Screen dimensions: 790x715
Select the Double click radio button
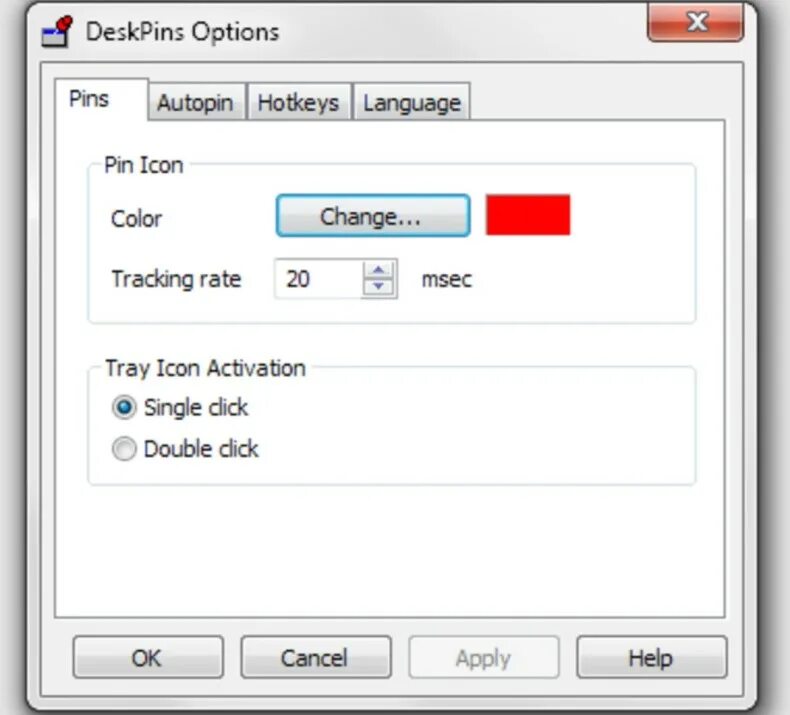coord(124,448)
